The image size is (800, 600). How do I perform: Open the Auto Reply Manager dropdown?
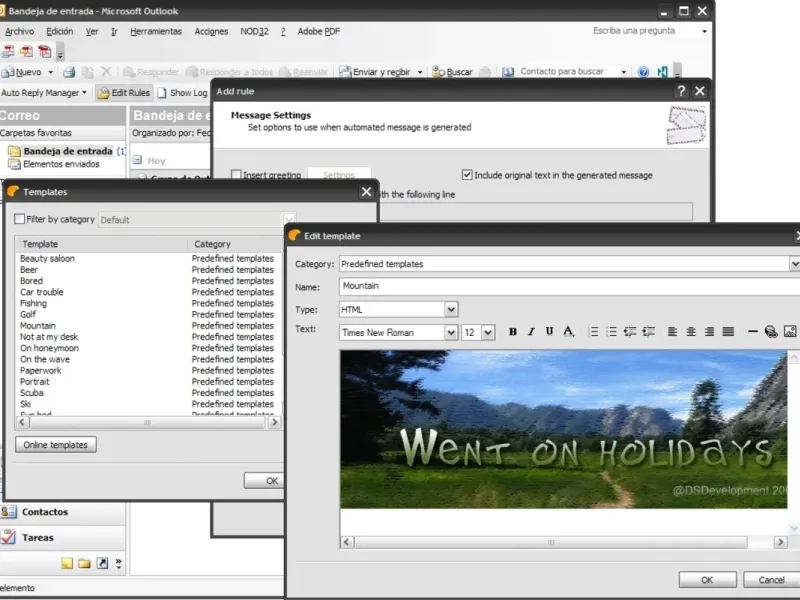(44, 93)
